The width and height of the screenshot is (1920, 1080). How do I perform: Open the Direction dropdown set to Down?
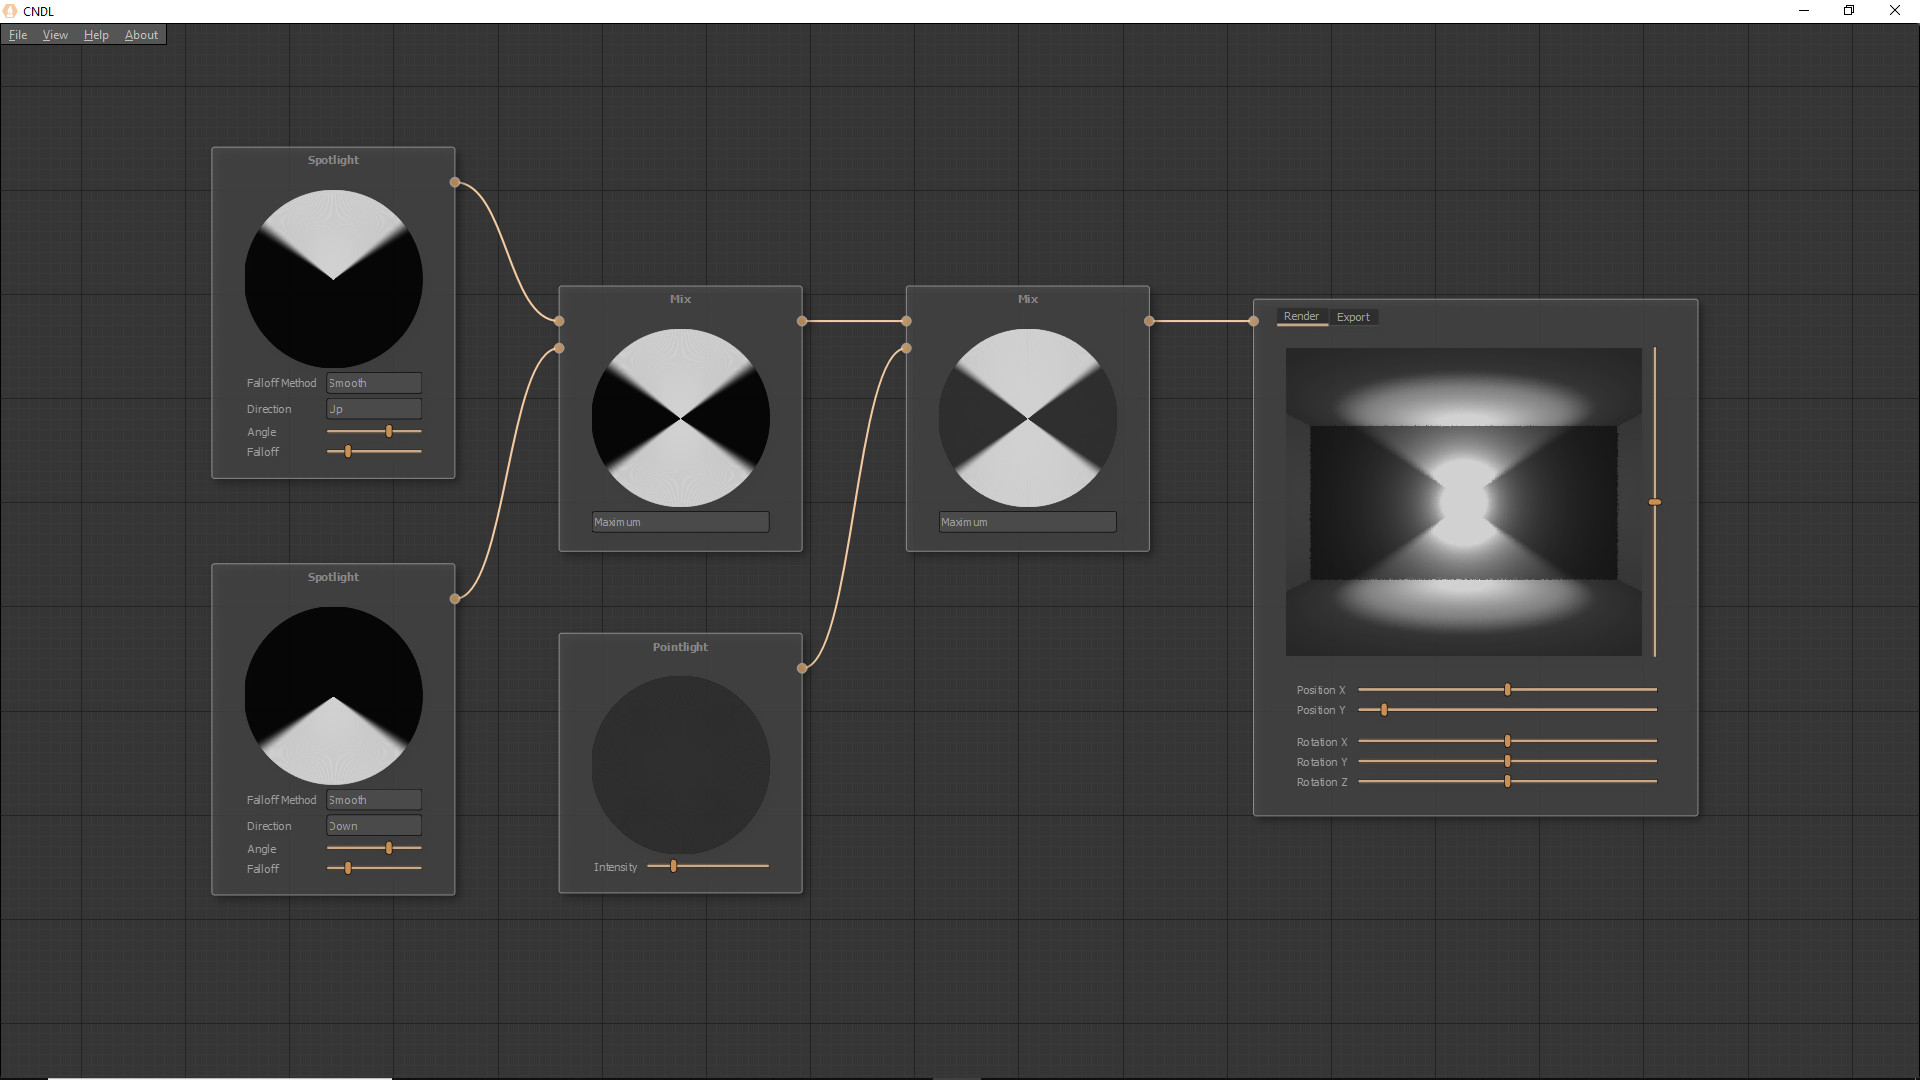tap(372, 825)
